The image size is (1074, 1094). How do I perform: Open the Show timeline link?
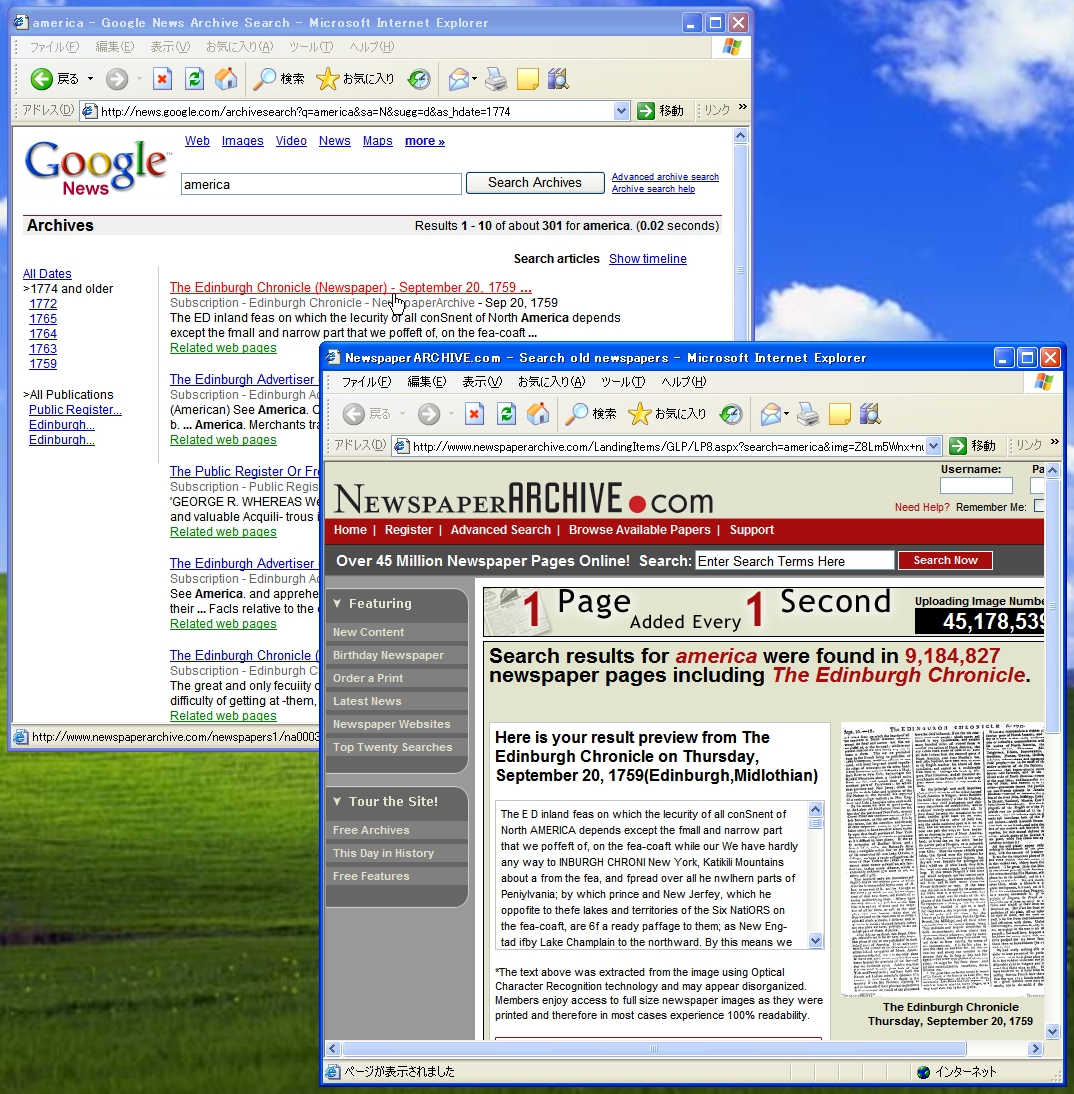tap(648, 259)
